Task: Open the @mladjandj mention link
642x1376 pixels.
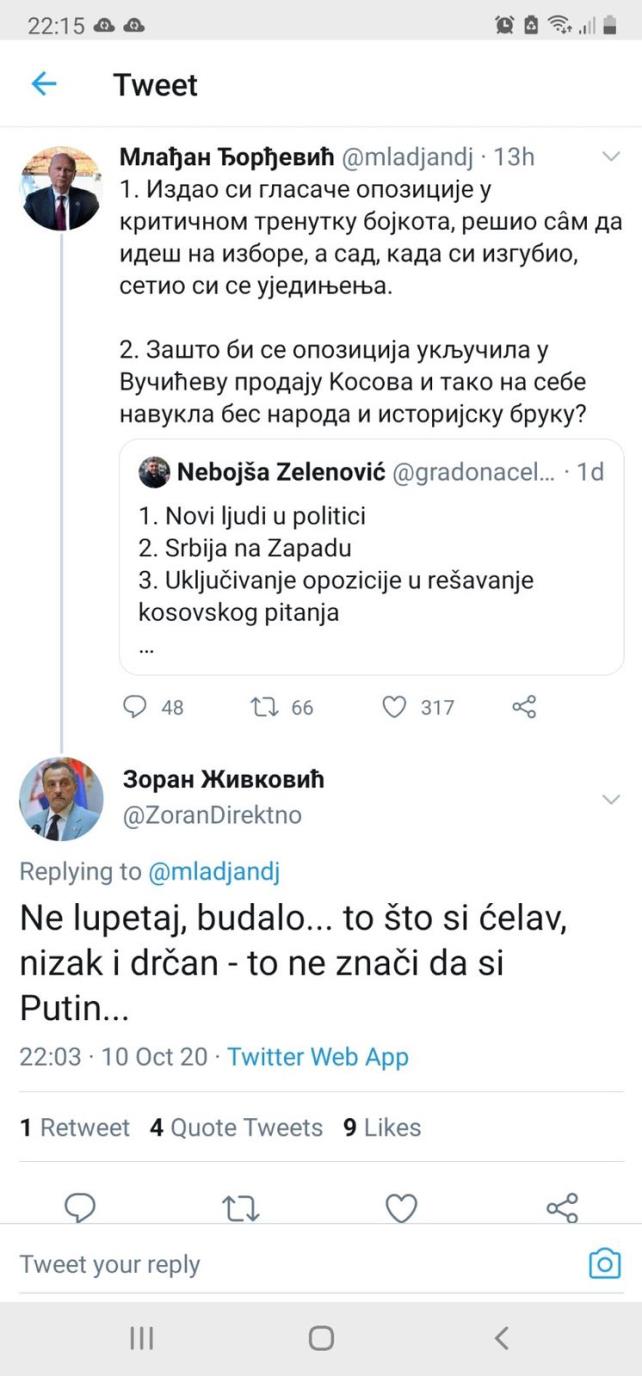Action: pyautogui.click(x=214, y=871)
